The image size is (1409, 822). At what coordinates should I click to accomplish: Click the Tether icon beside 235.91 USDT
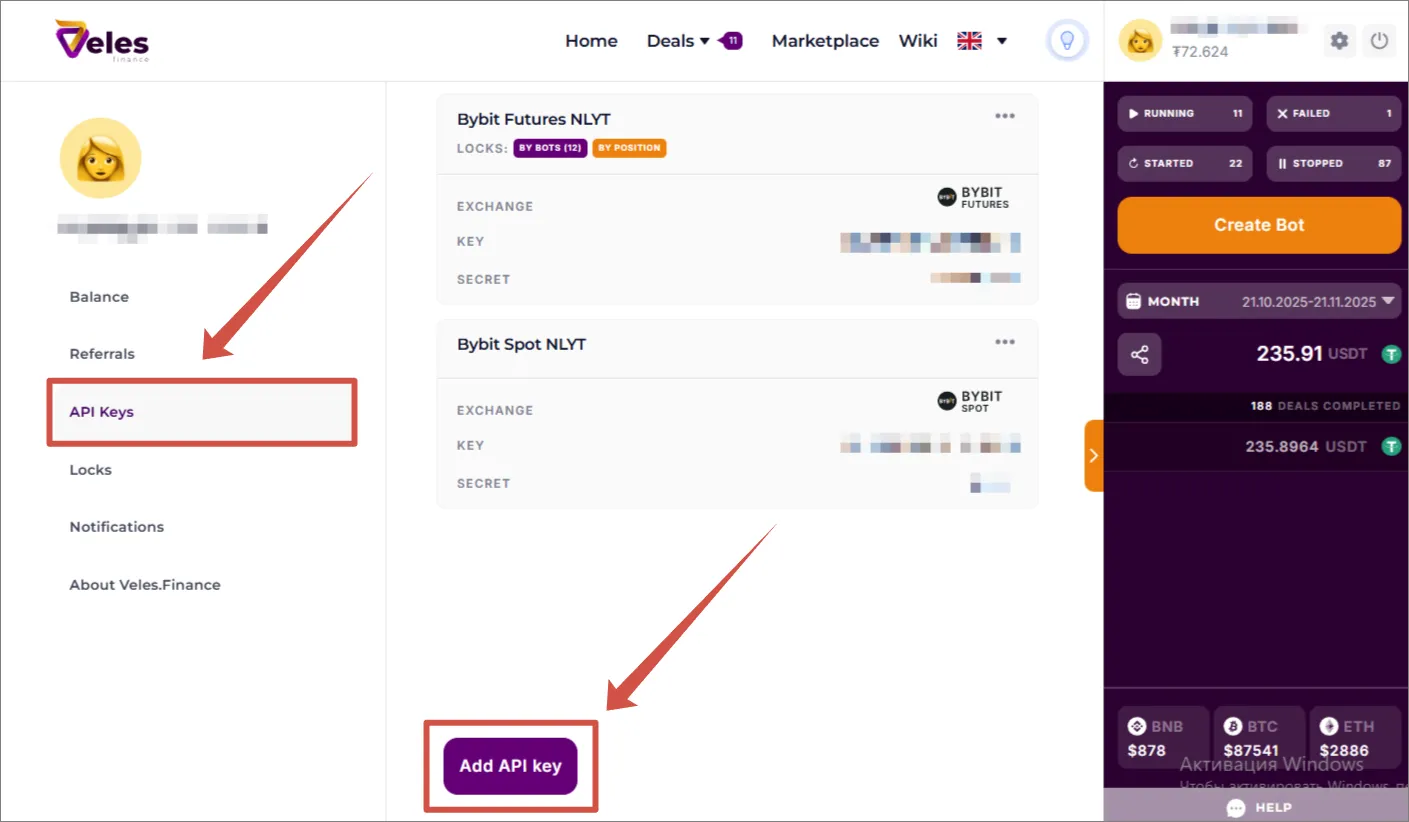1391,353
